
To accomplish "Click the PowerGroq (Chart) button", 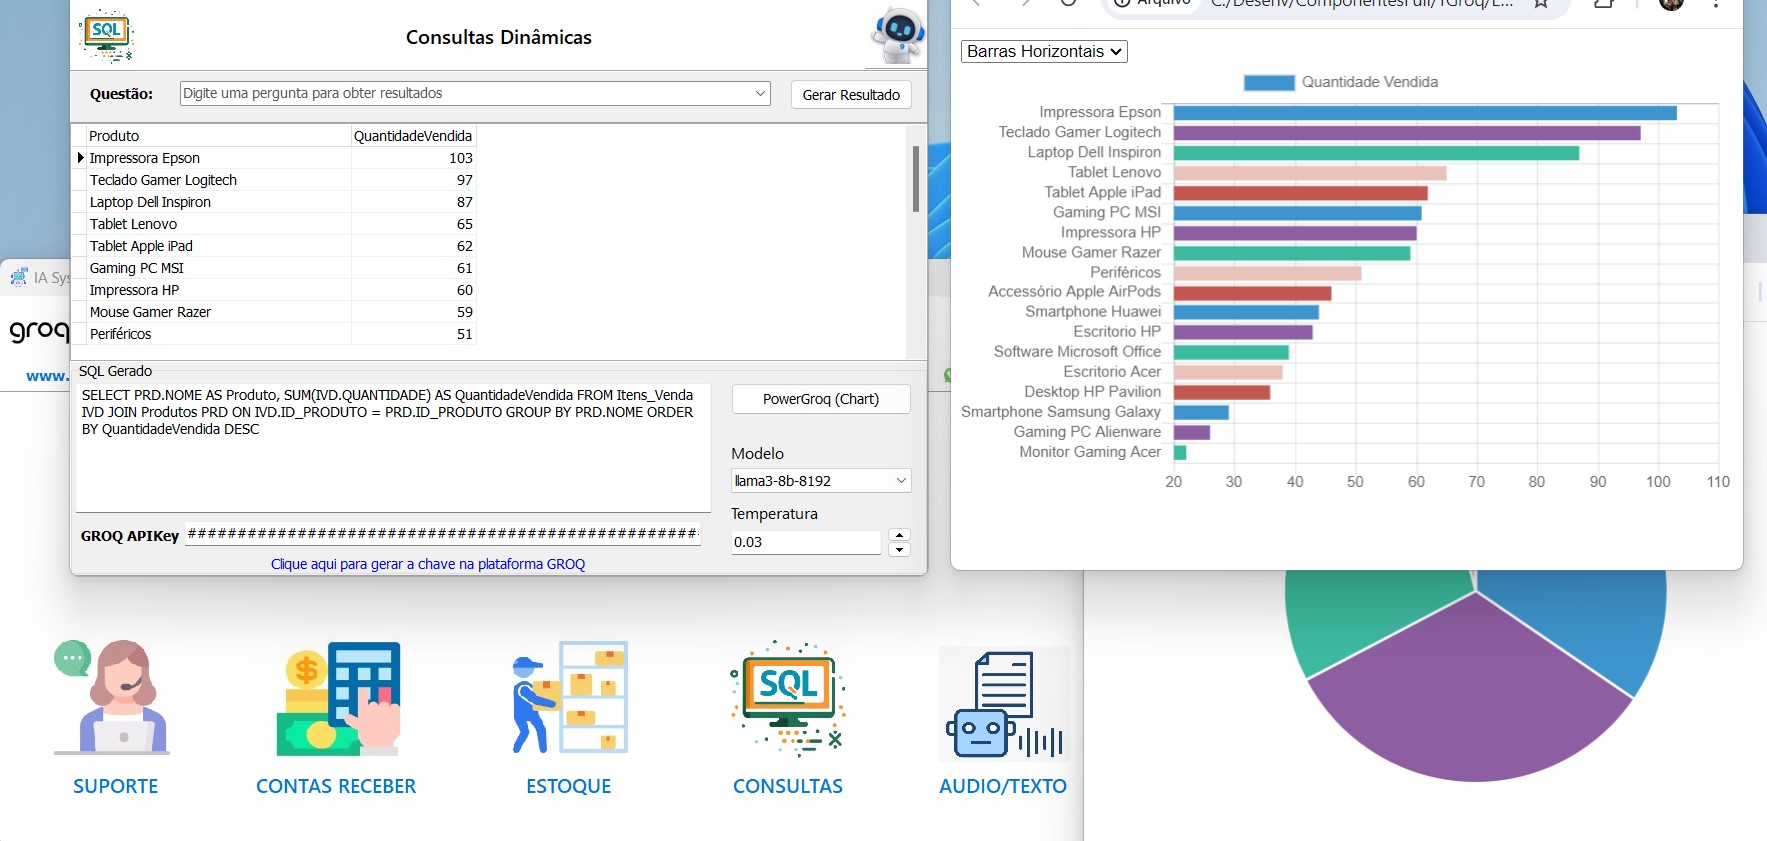I will pos(821,399).
